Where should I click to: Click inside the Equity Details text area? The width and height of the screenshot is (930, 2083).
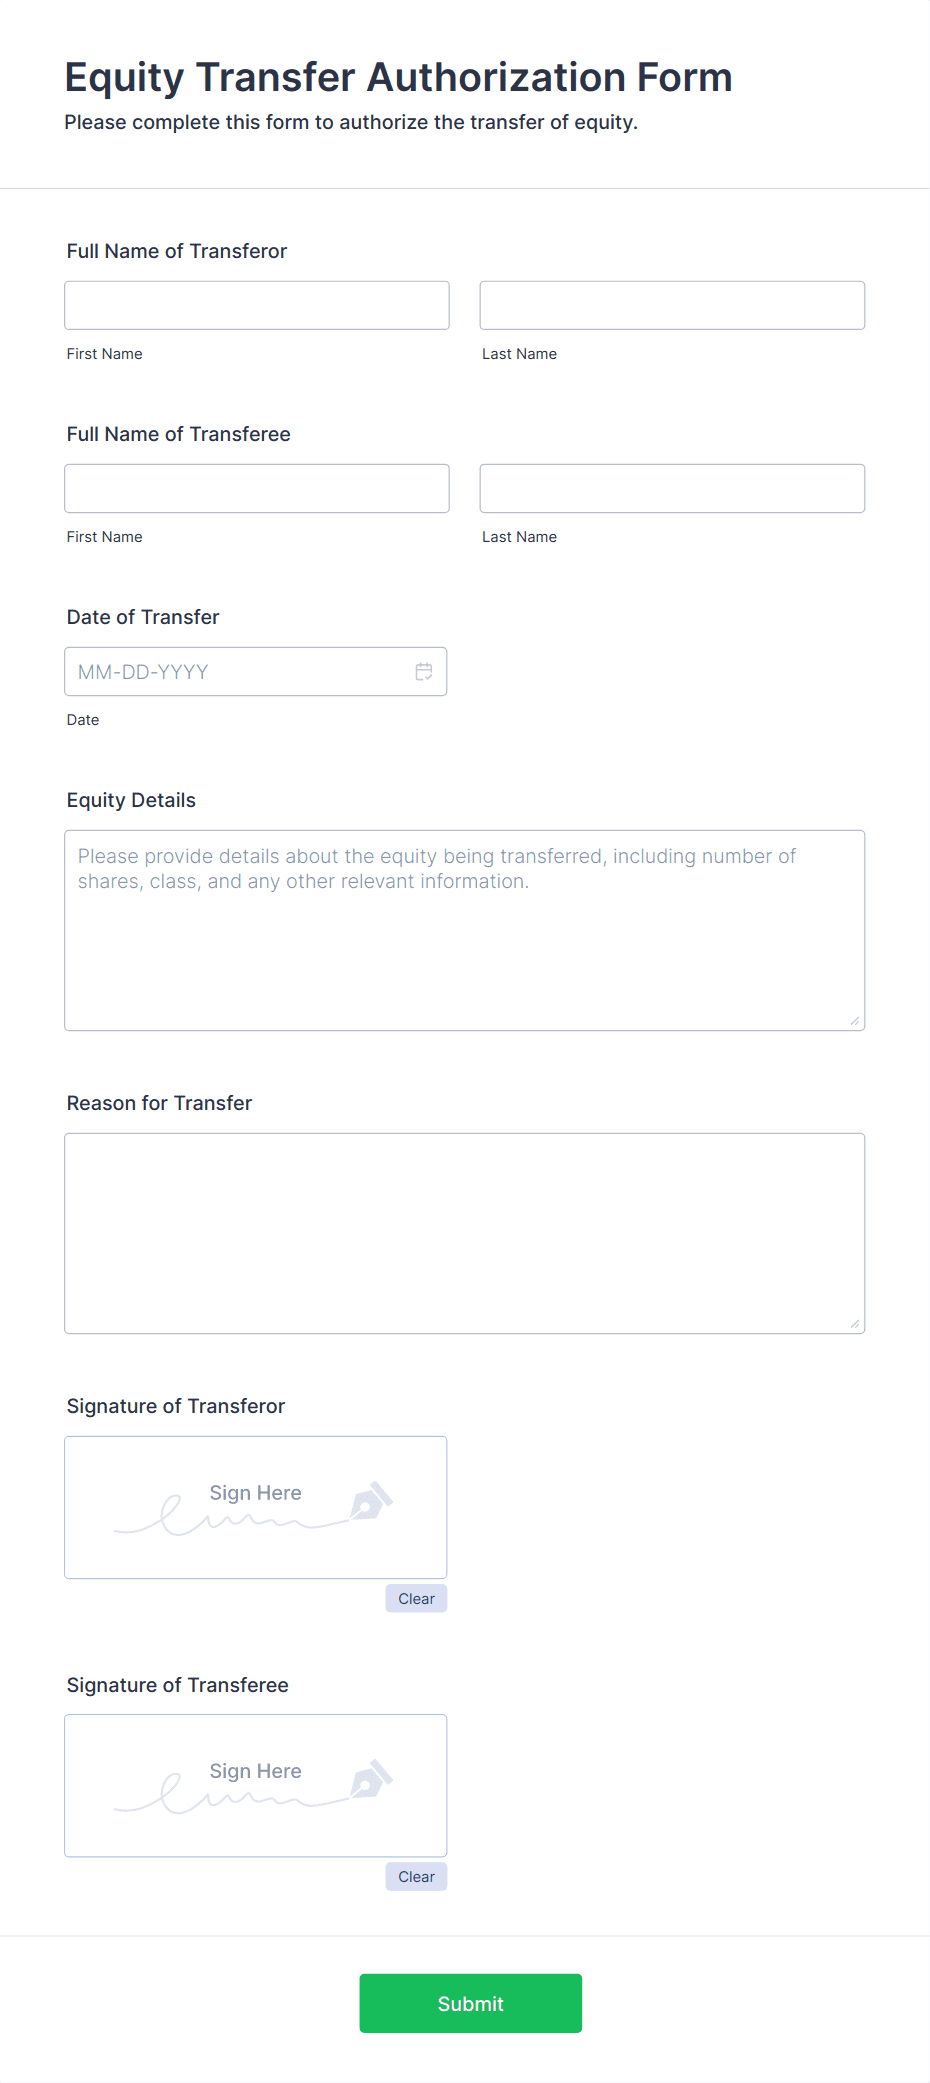click(465, 930)
